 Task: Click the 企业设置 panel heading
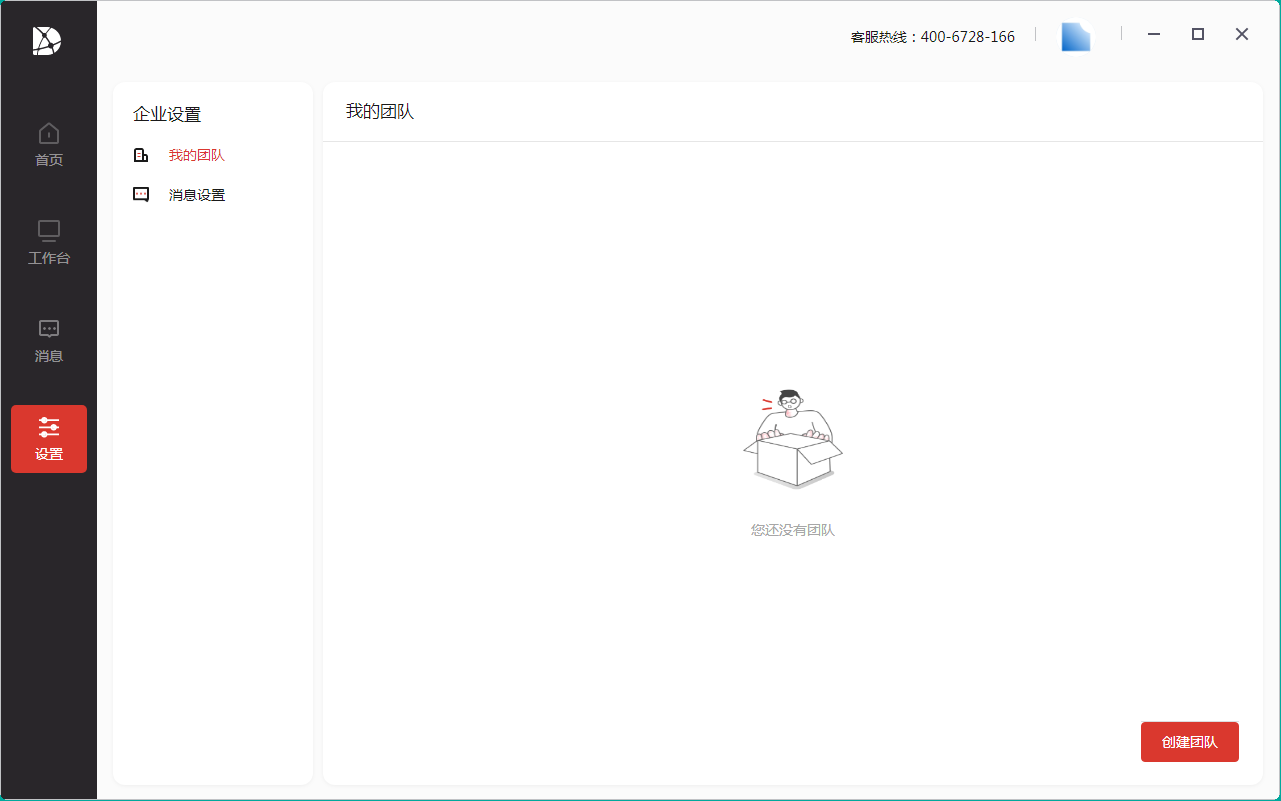pos(167,115)
